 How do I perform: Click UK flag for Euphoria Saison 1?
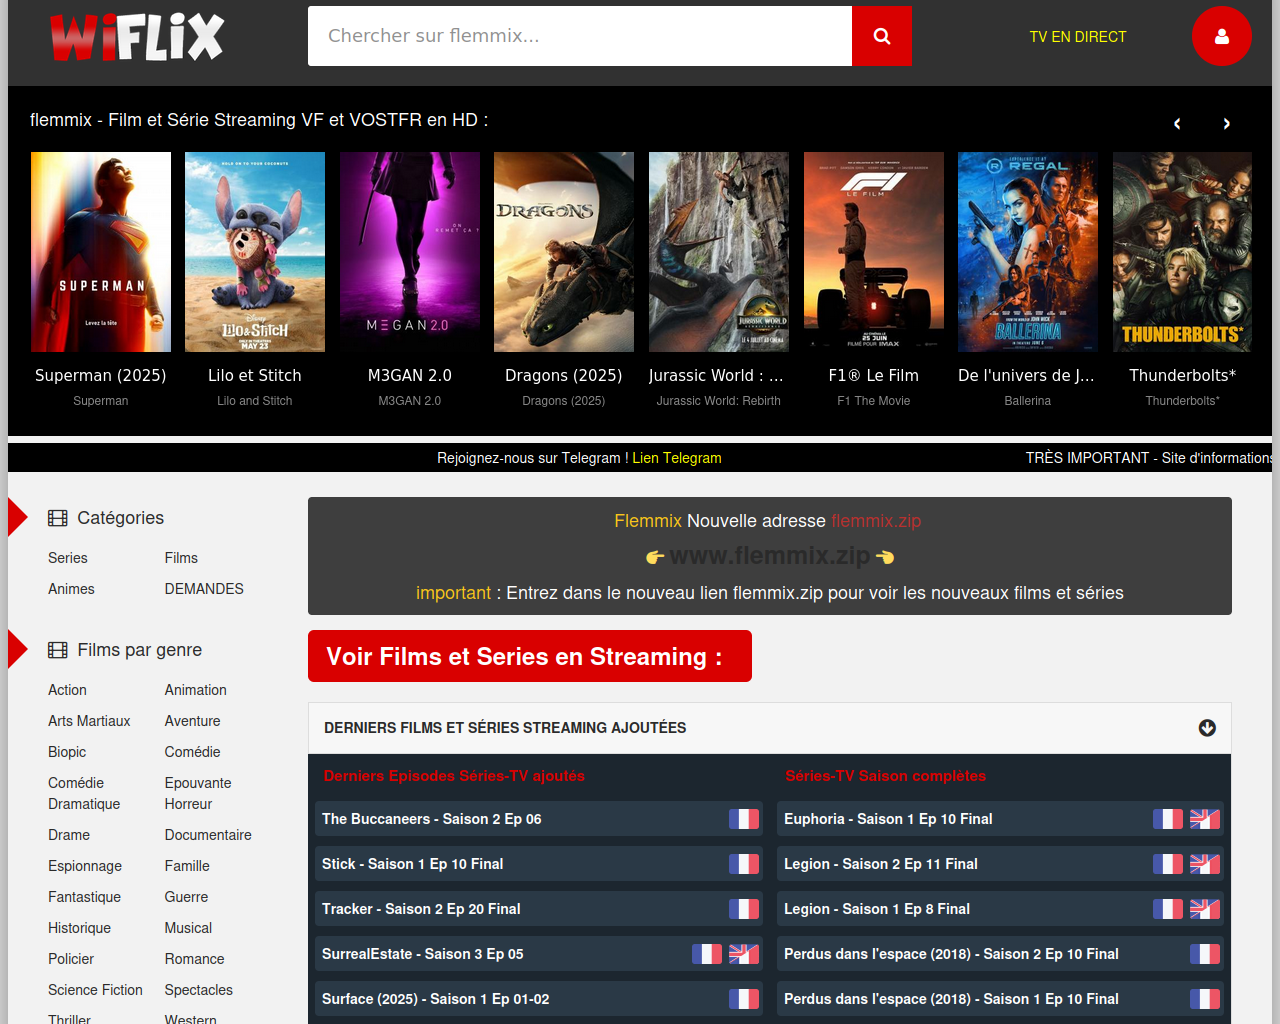[1205, 819]
